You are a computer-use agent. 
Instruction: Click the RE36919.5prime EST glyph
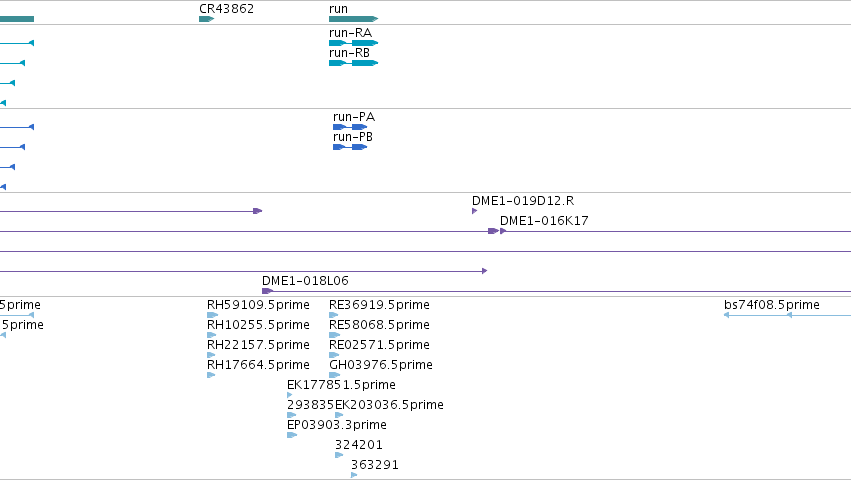coord(334,315)
